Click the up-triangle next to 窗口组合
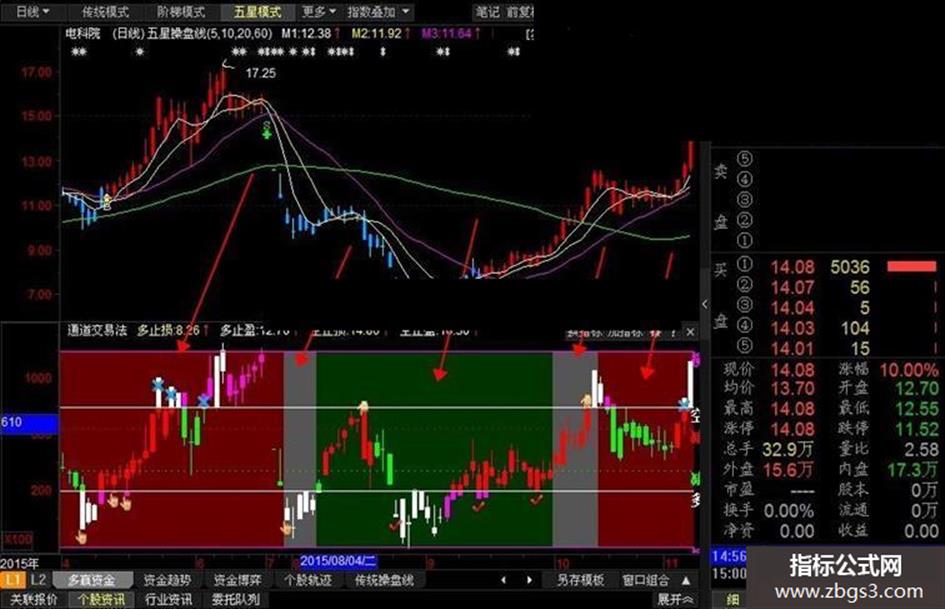The height and width of the screenshot is (609, 945). coord(686,580)
